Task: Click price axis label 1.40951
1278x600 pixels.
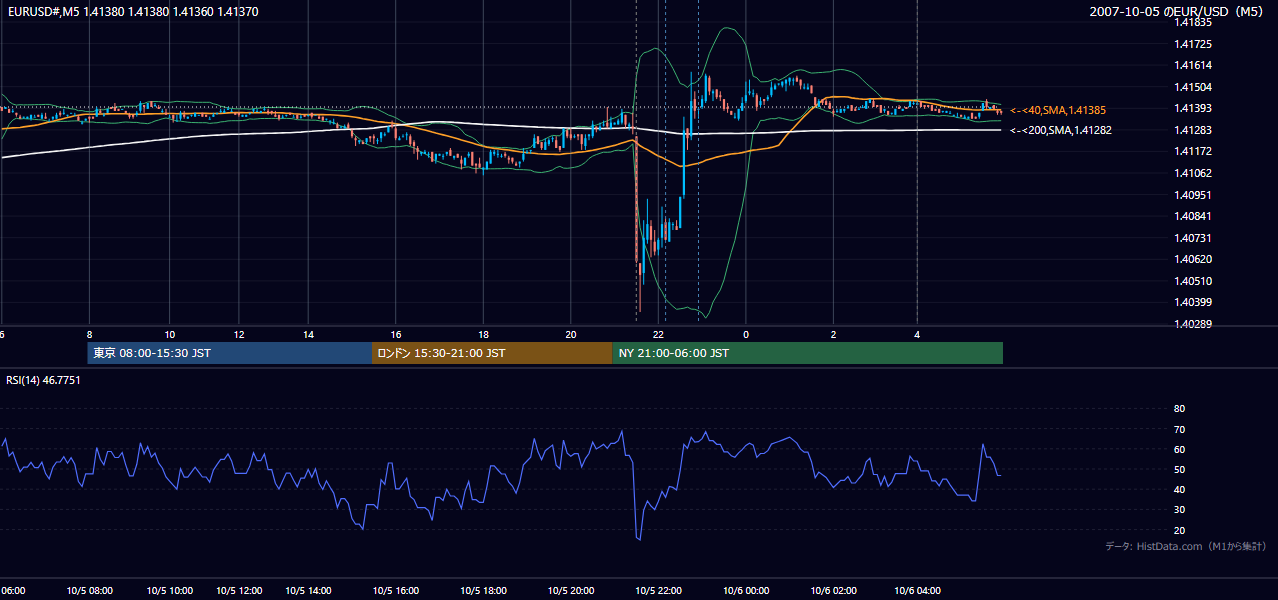Action: click(1192, 195)
